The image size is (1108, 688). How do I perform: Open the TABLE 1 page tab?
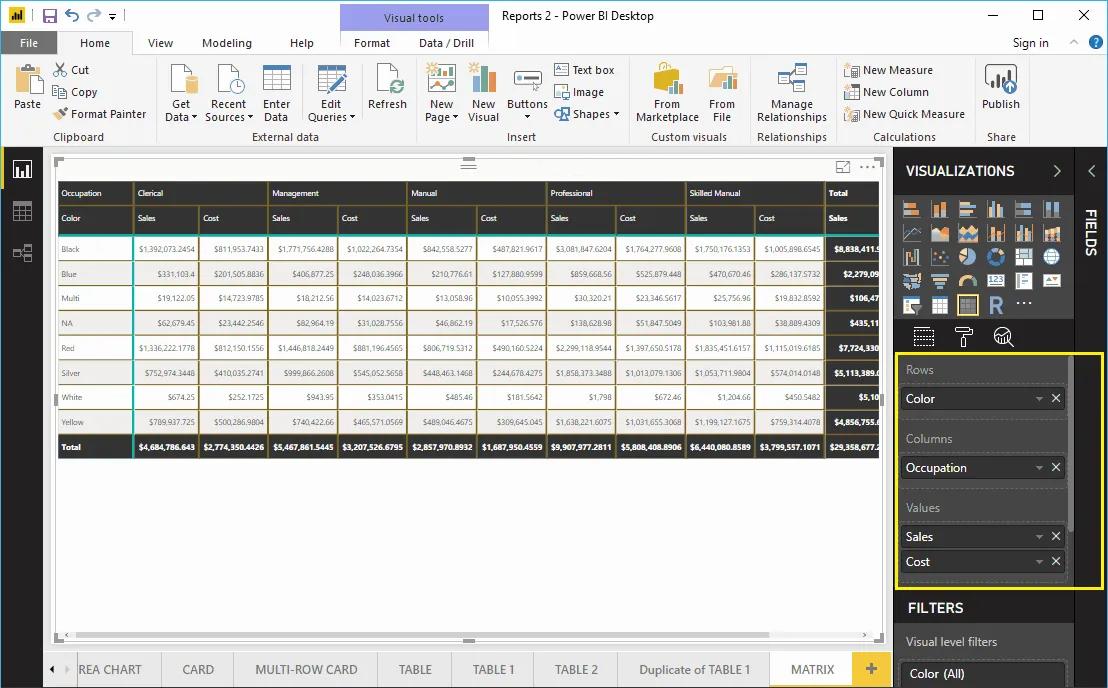(x=492, y=669)
